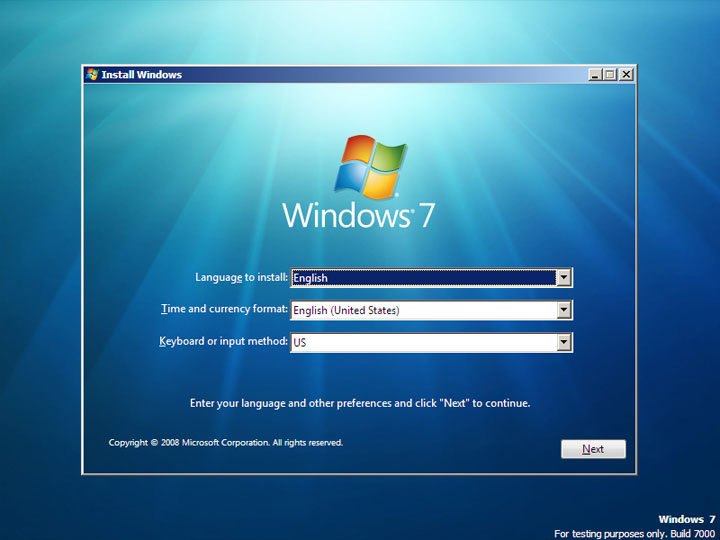
Task: Click the Install Windows title bar icon
Action: point(92,74)
